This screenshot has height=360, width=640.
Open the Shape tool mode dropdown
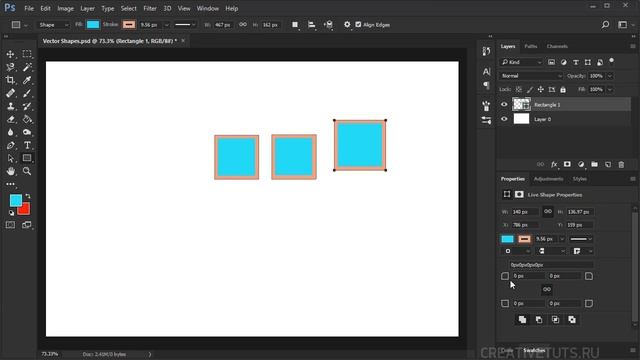[x=53, y=25]
